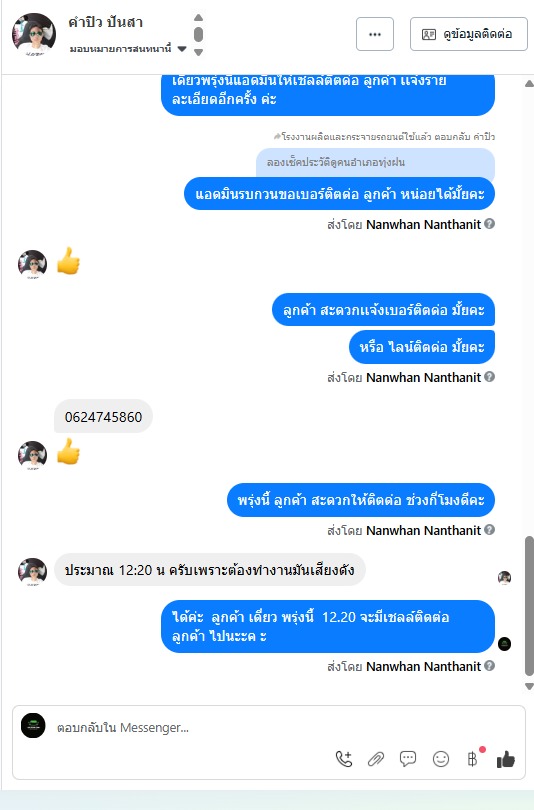Click the down arrow next to contact name

click(x=198, y=52)
